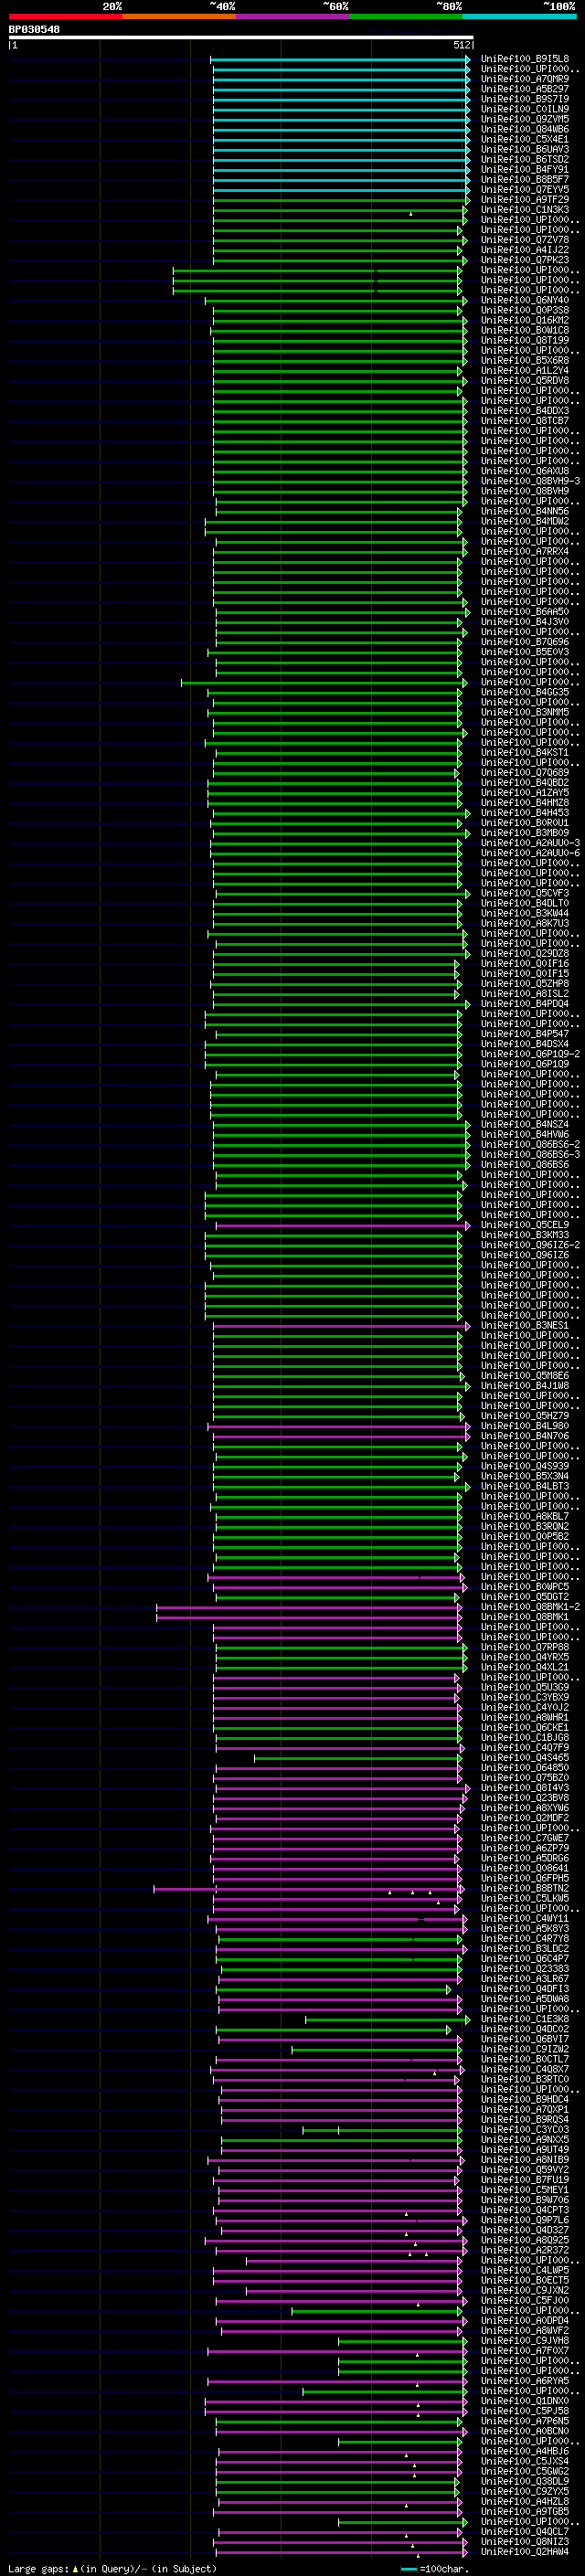The width and height of the screenshot is (585, 2576).
Task: Select the UniRef100_A1L2Y4 label
Action: point(525,370)
